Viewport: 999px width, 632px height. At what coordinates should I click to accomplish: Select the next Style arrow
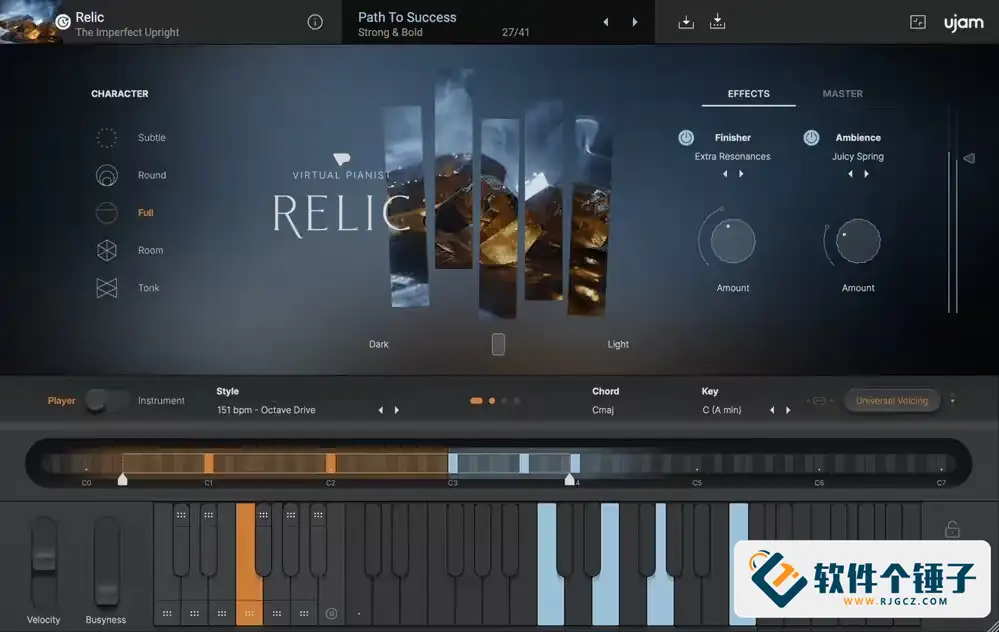[x=396, y=410]
